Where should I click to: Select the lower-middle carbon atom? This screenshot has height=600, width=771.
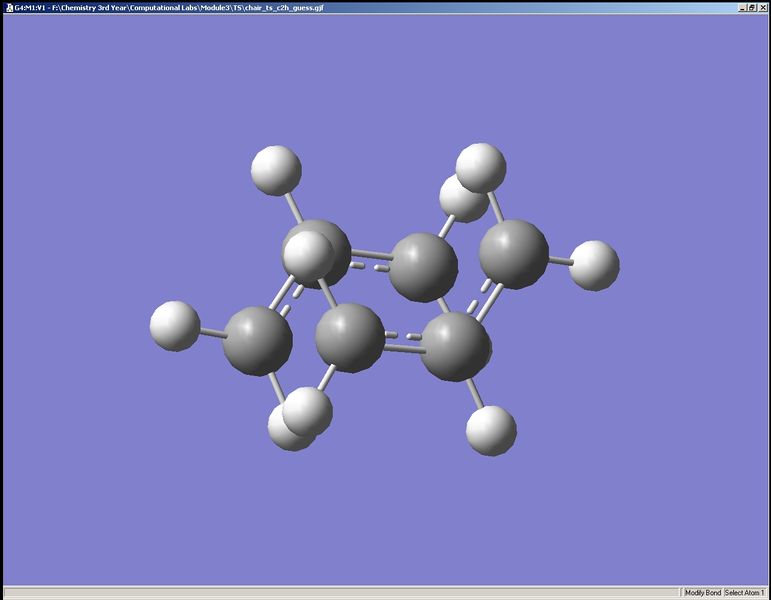tap(350, 338)
